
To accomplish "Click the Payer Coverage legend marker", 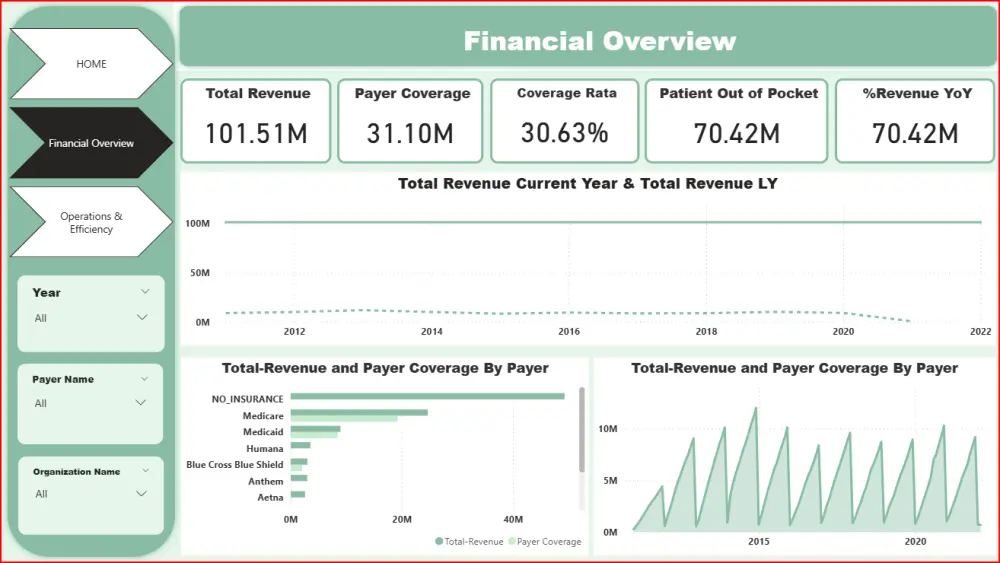I will (x=511, y=541).
